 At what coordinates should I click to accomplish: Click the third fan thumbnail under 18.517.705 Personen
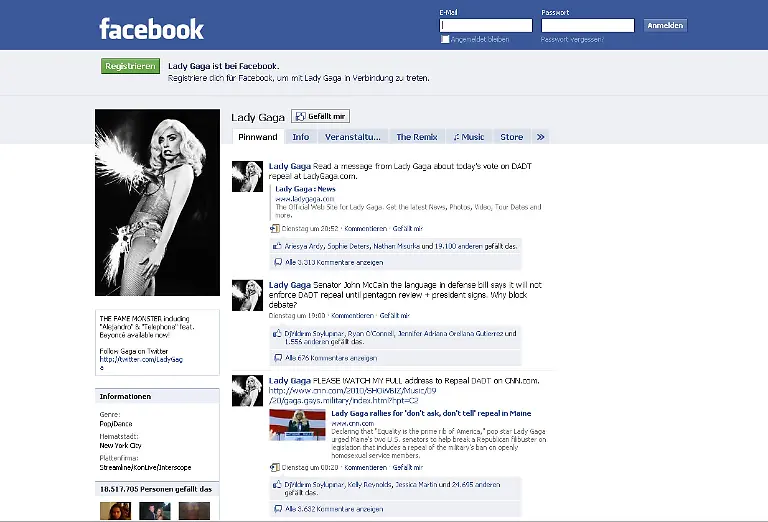(194, 511)
